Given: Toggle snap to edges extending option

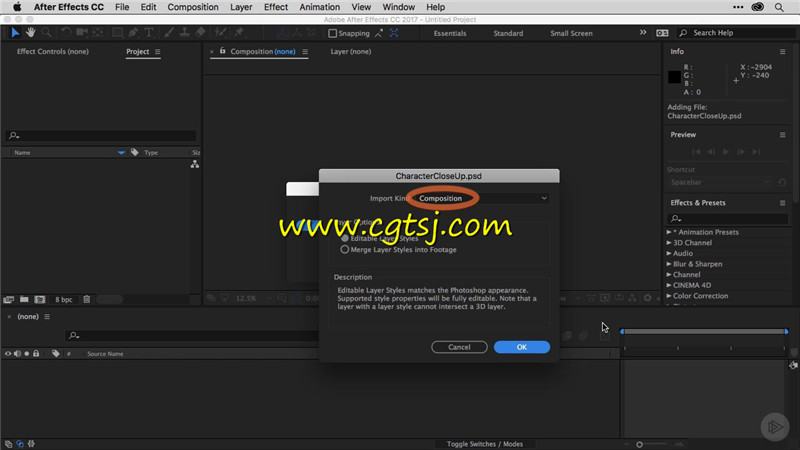Looking at the screenshot, I should point(379,33).
